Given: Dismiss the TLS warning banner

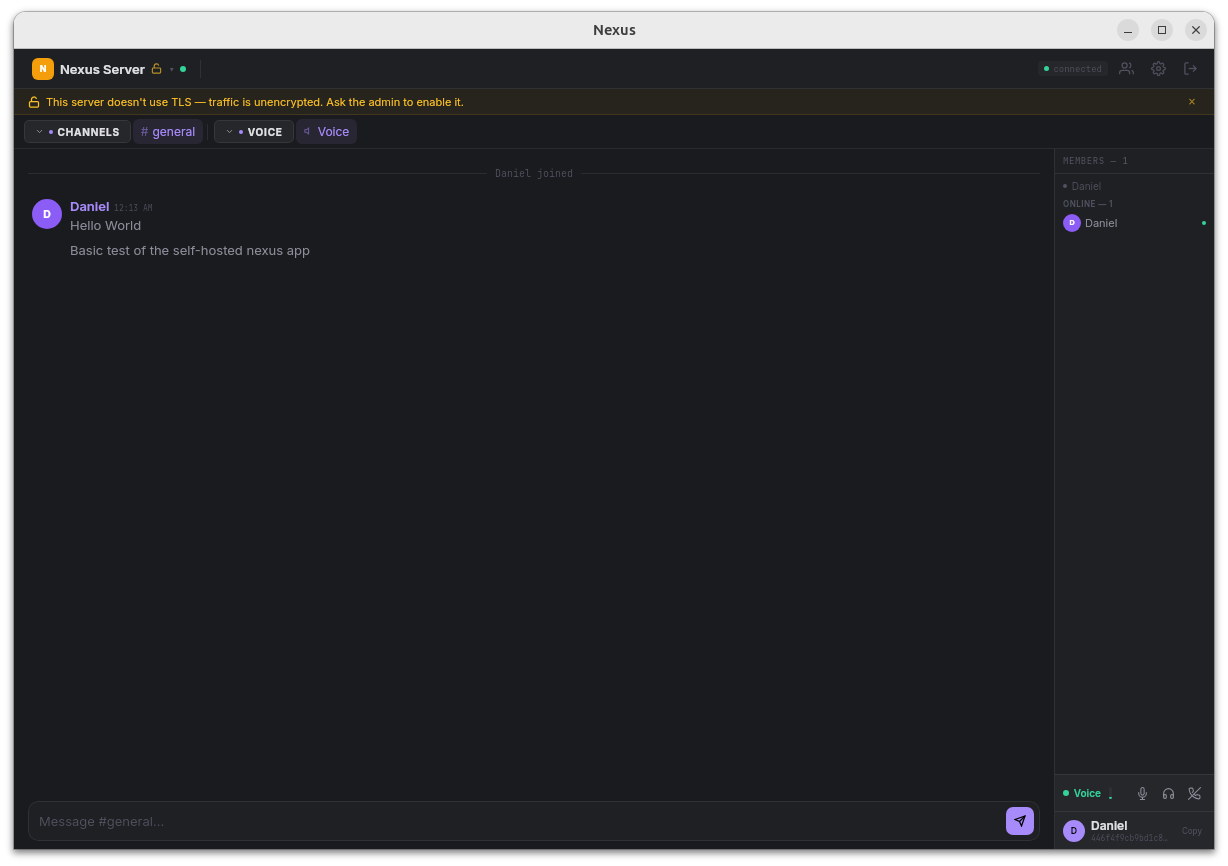Looking at the screenshot, I should 1191,101.
